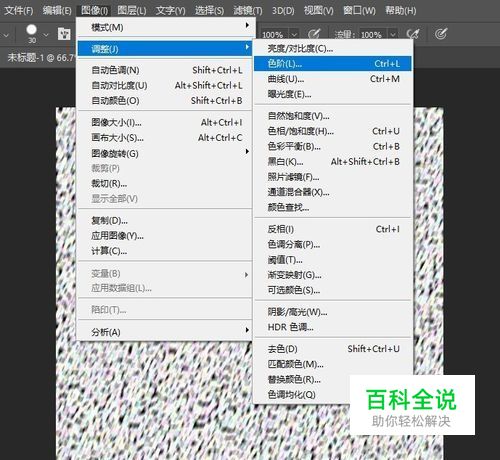Choose 自动色调(N) from the menu
The height and width of the screenshot is (460, 500).
click(x=164, y=70)
